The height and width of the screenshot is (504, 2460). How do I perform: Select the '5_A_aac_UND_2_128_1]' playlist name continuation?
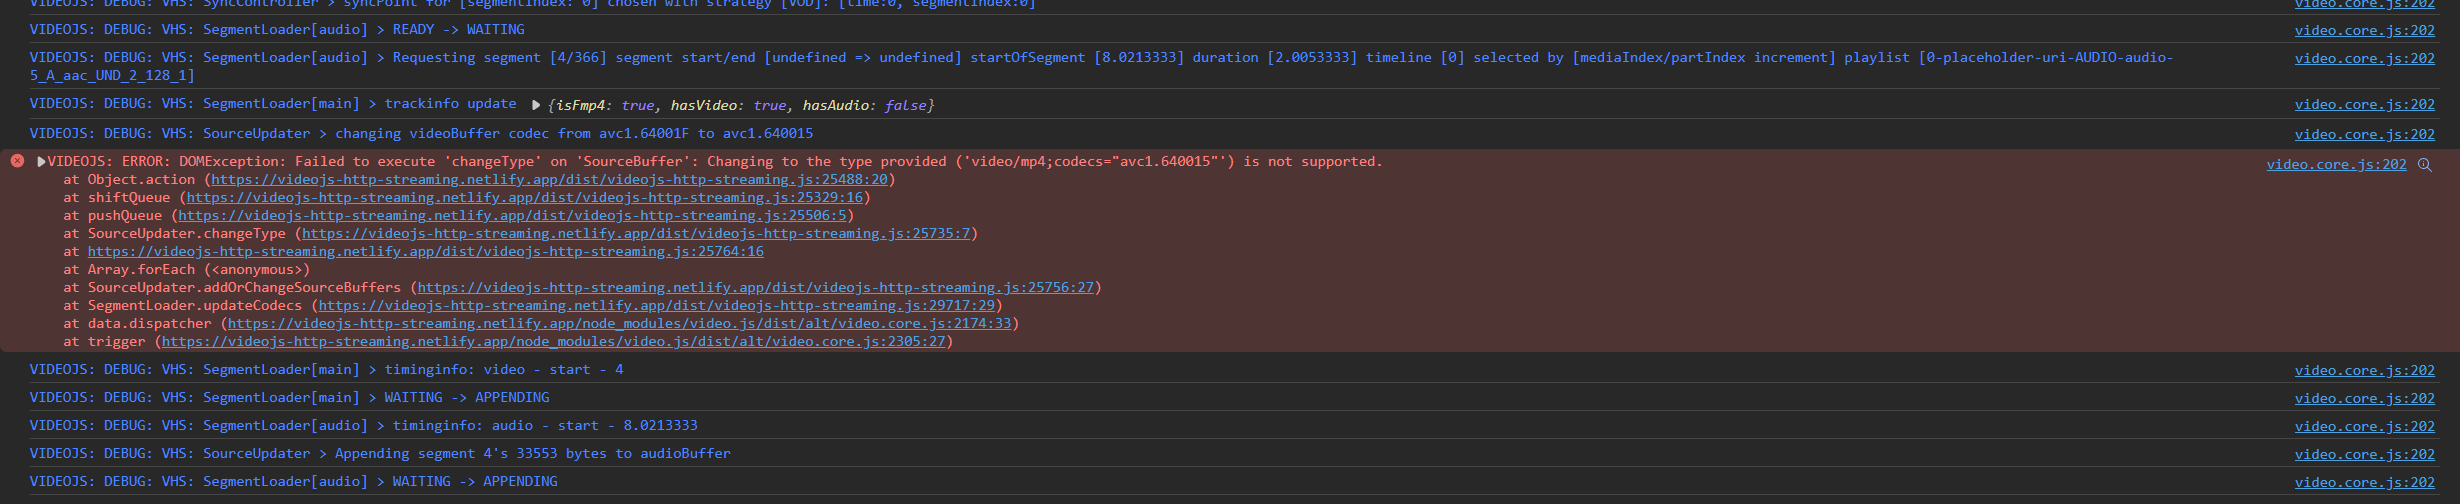coord(112,76)
